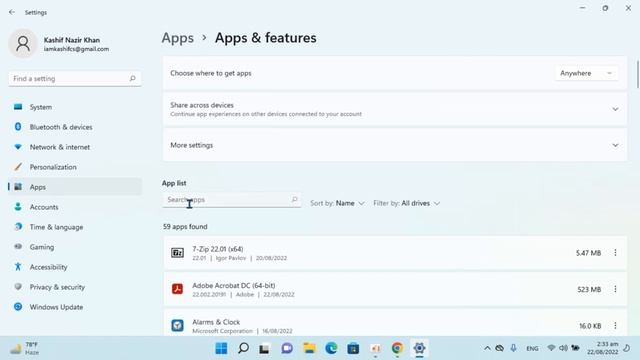
Task: Click the Kashif Nazir Khan account name
Action: (x=72, y=40)
